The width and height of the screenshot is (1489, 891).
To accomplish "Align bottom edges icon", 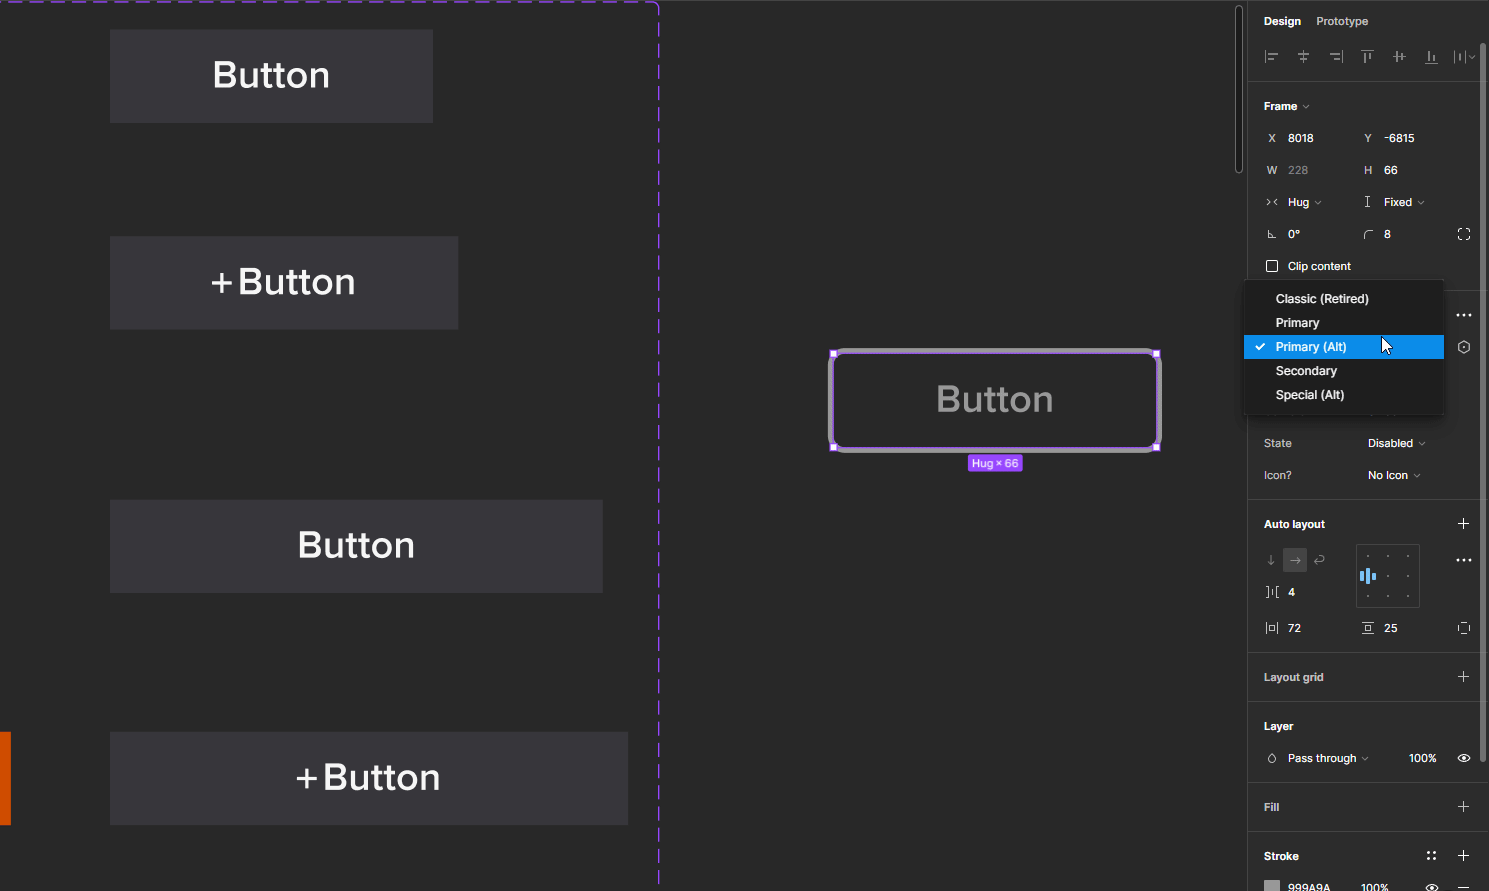I will [x=1431, y=57].
